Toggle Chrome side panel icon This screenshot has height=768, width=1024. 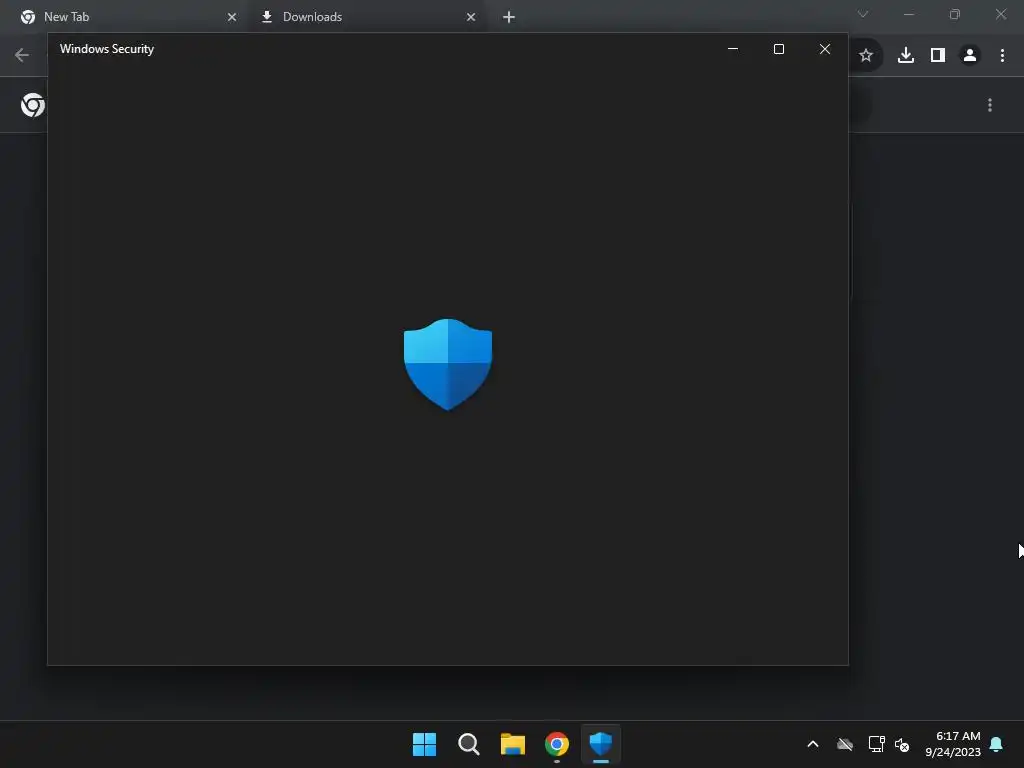pos(938,56)
